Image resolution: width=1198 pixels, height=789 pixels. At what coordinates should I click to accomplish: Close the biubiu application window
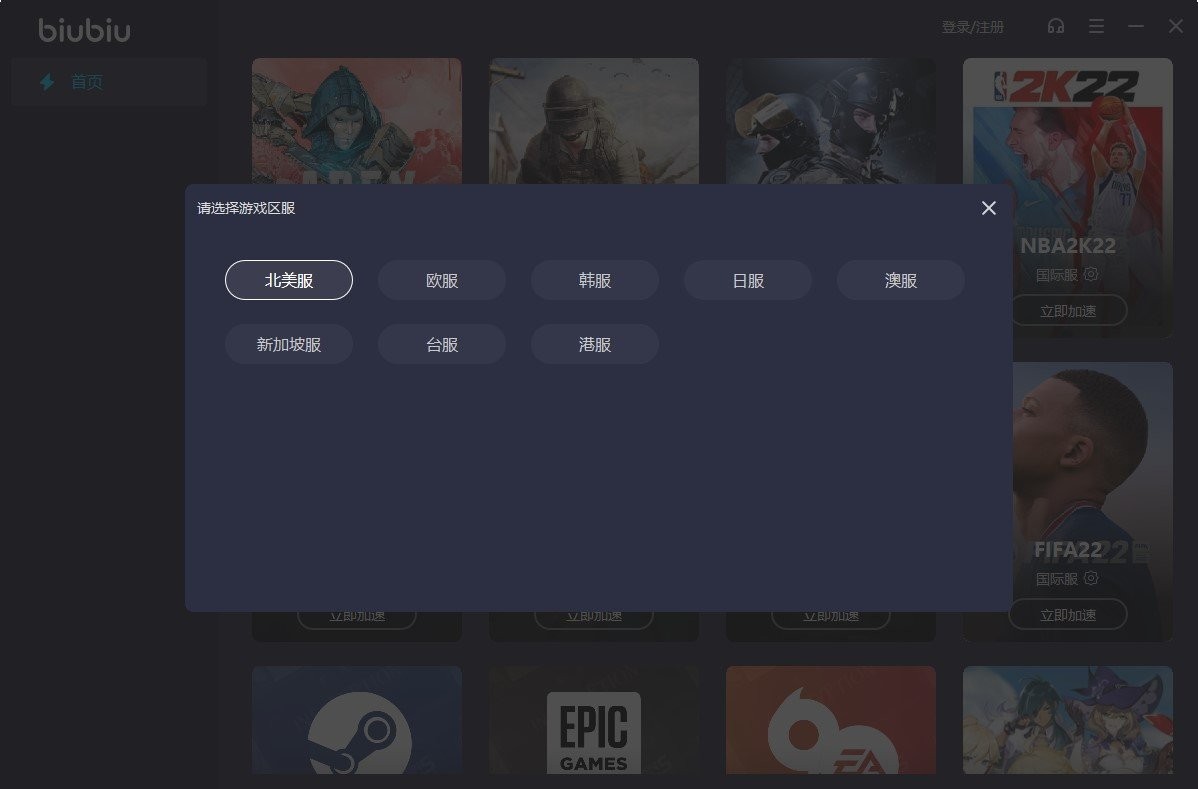(1176, 27)
